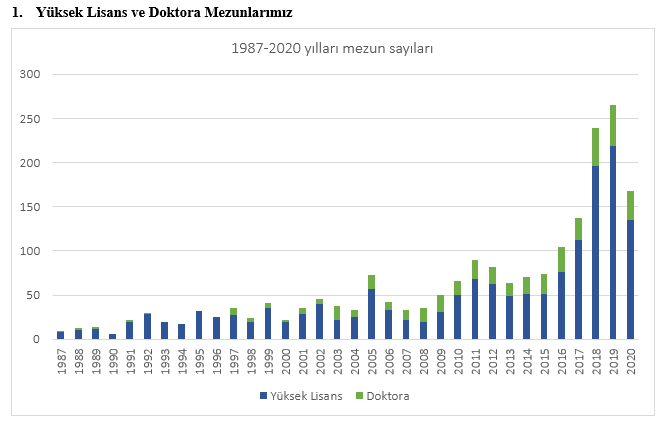Screen dimensions: 670x427
Task: Click the green Doktora legend swatch
Action: coord(359,396)
